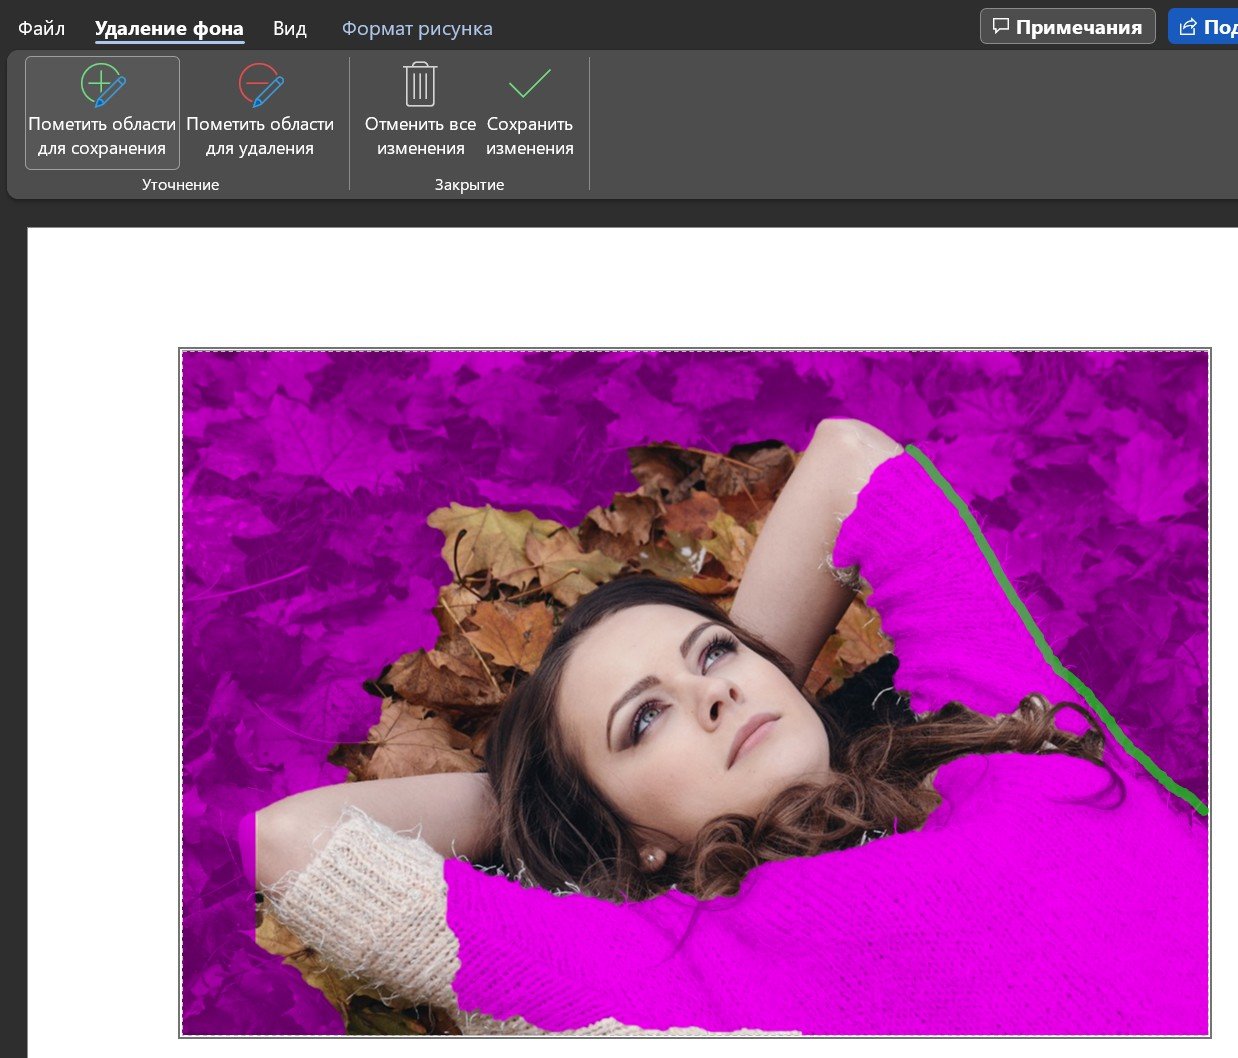Select the 'Пометить области для удаления' pencil tool
The image size is (1238, 1058).
point(260,112)
